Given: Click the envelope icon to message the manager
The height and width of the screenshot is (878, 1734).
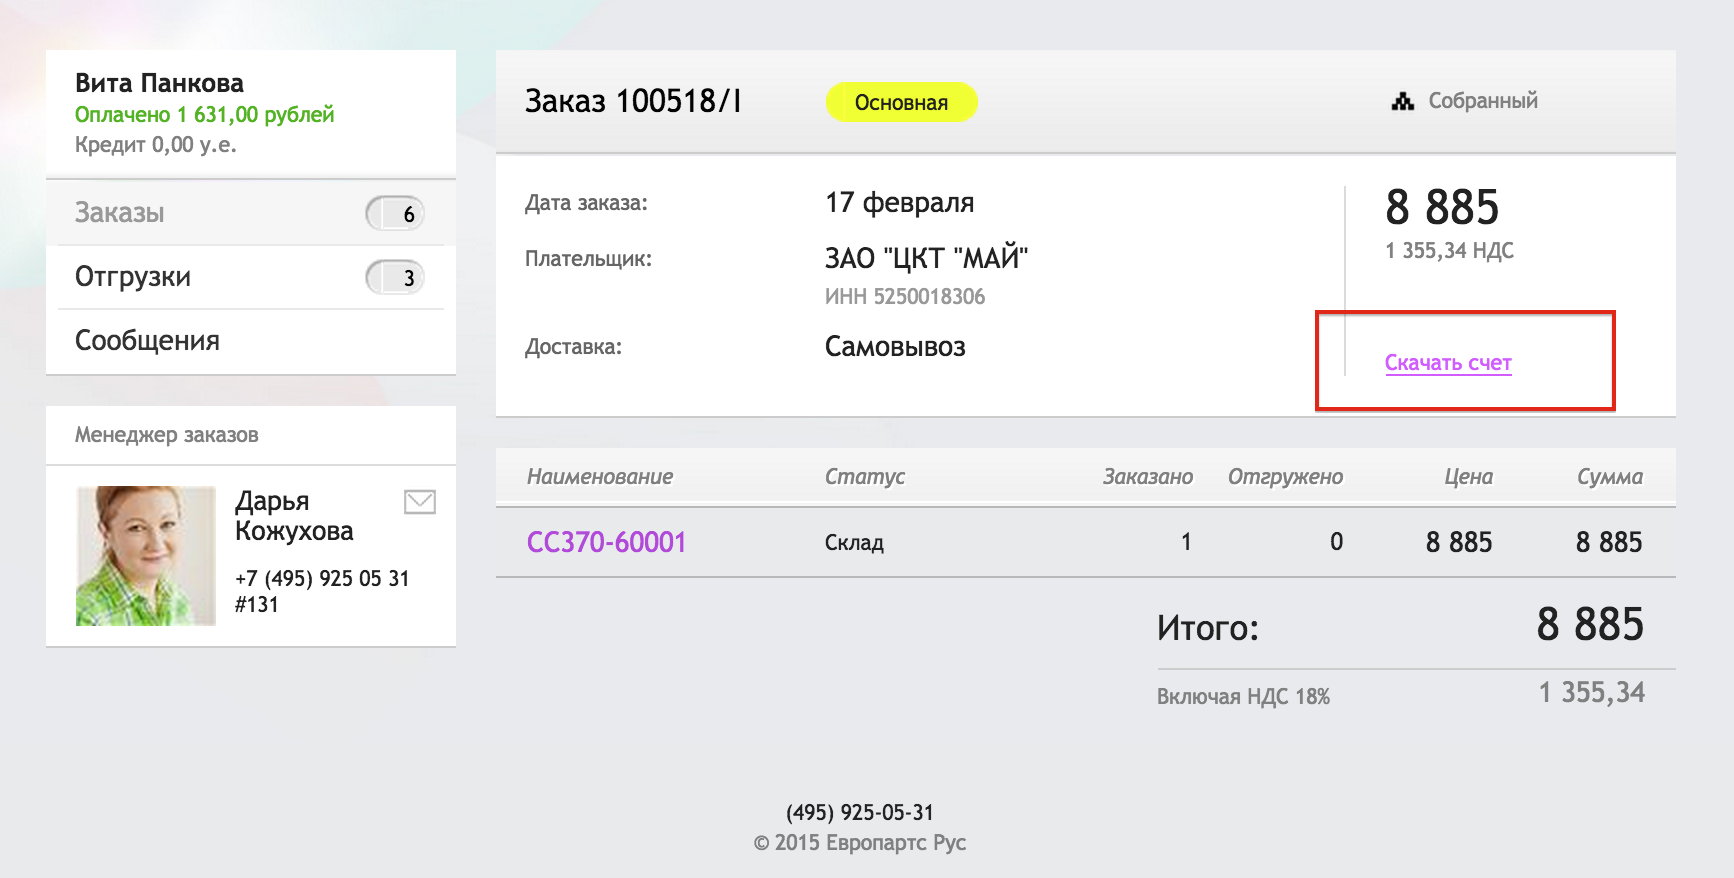Looking at the screenshot, I should [419, 502].
